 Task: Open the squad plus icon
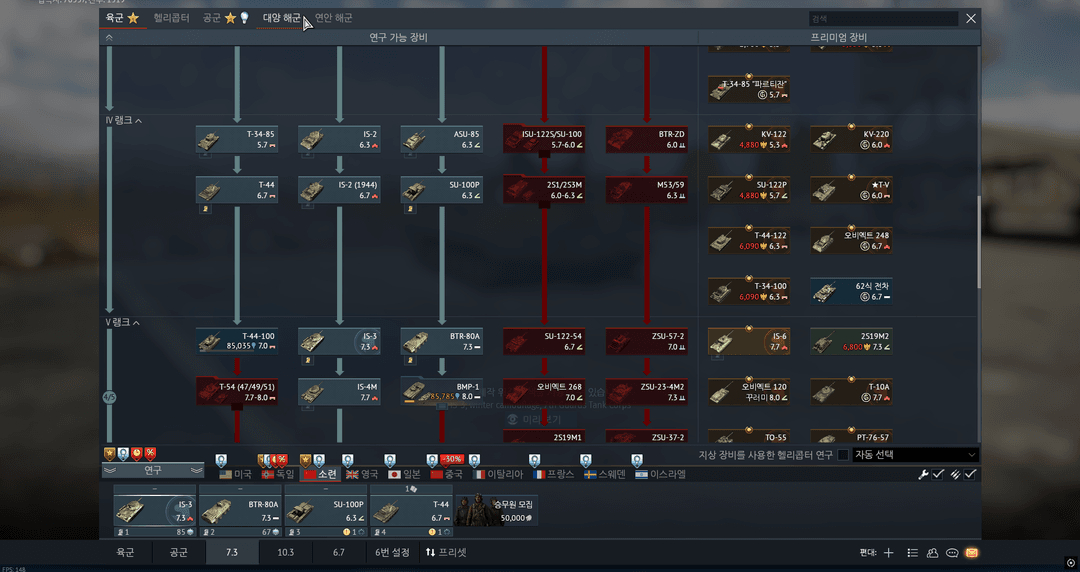tap(888, 552)
